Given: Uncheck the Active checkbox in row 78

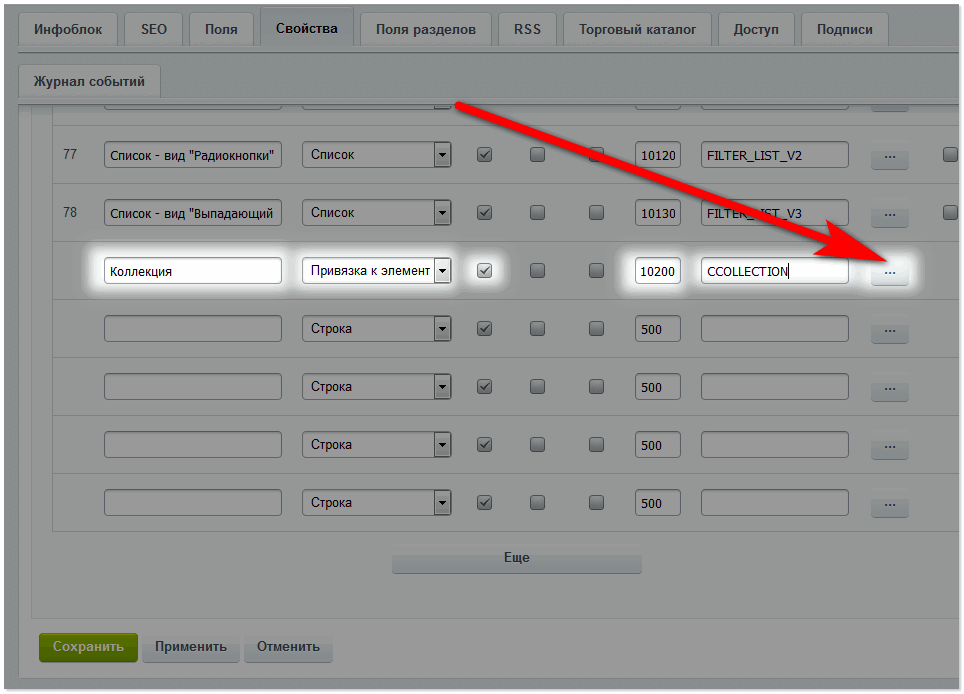Looking at the screenshot, I should [x=484, y=213].
